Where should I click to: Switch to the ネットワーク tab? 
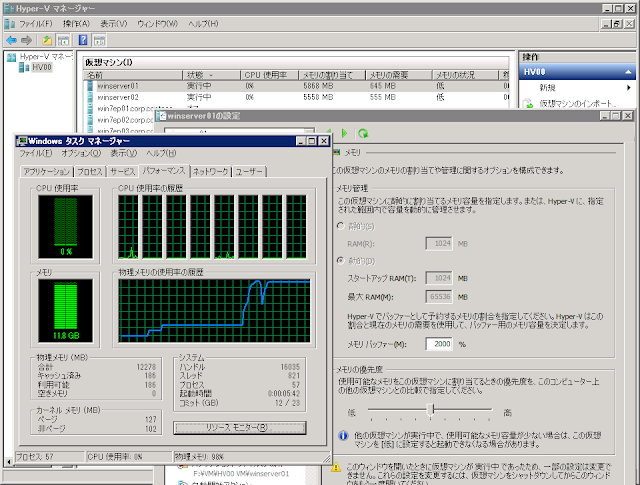tap(210, 171)
